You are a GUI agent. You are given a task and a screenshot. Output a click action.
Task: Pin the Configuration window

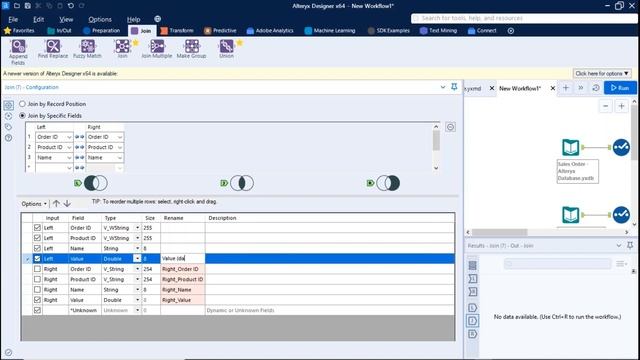(x=454, y=87)
